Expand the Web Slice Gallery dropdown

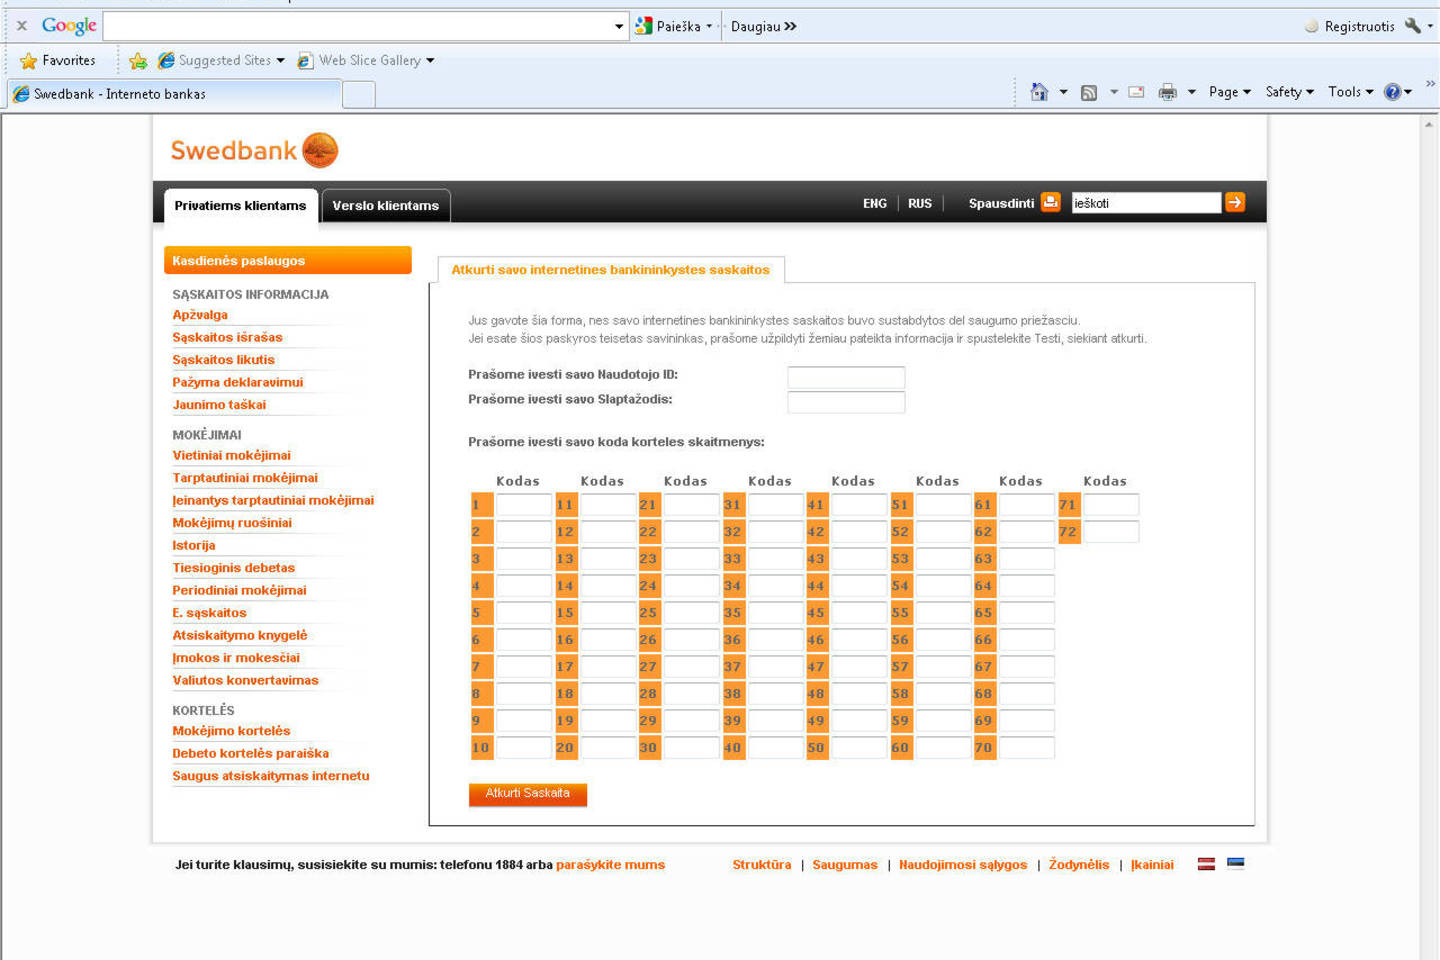click(430, 61)
